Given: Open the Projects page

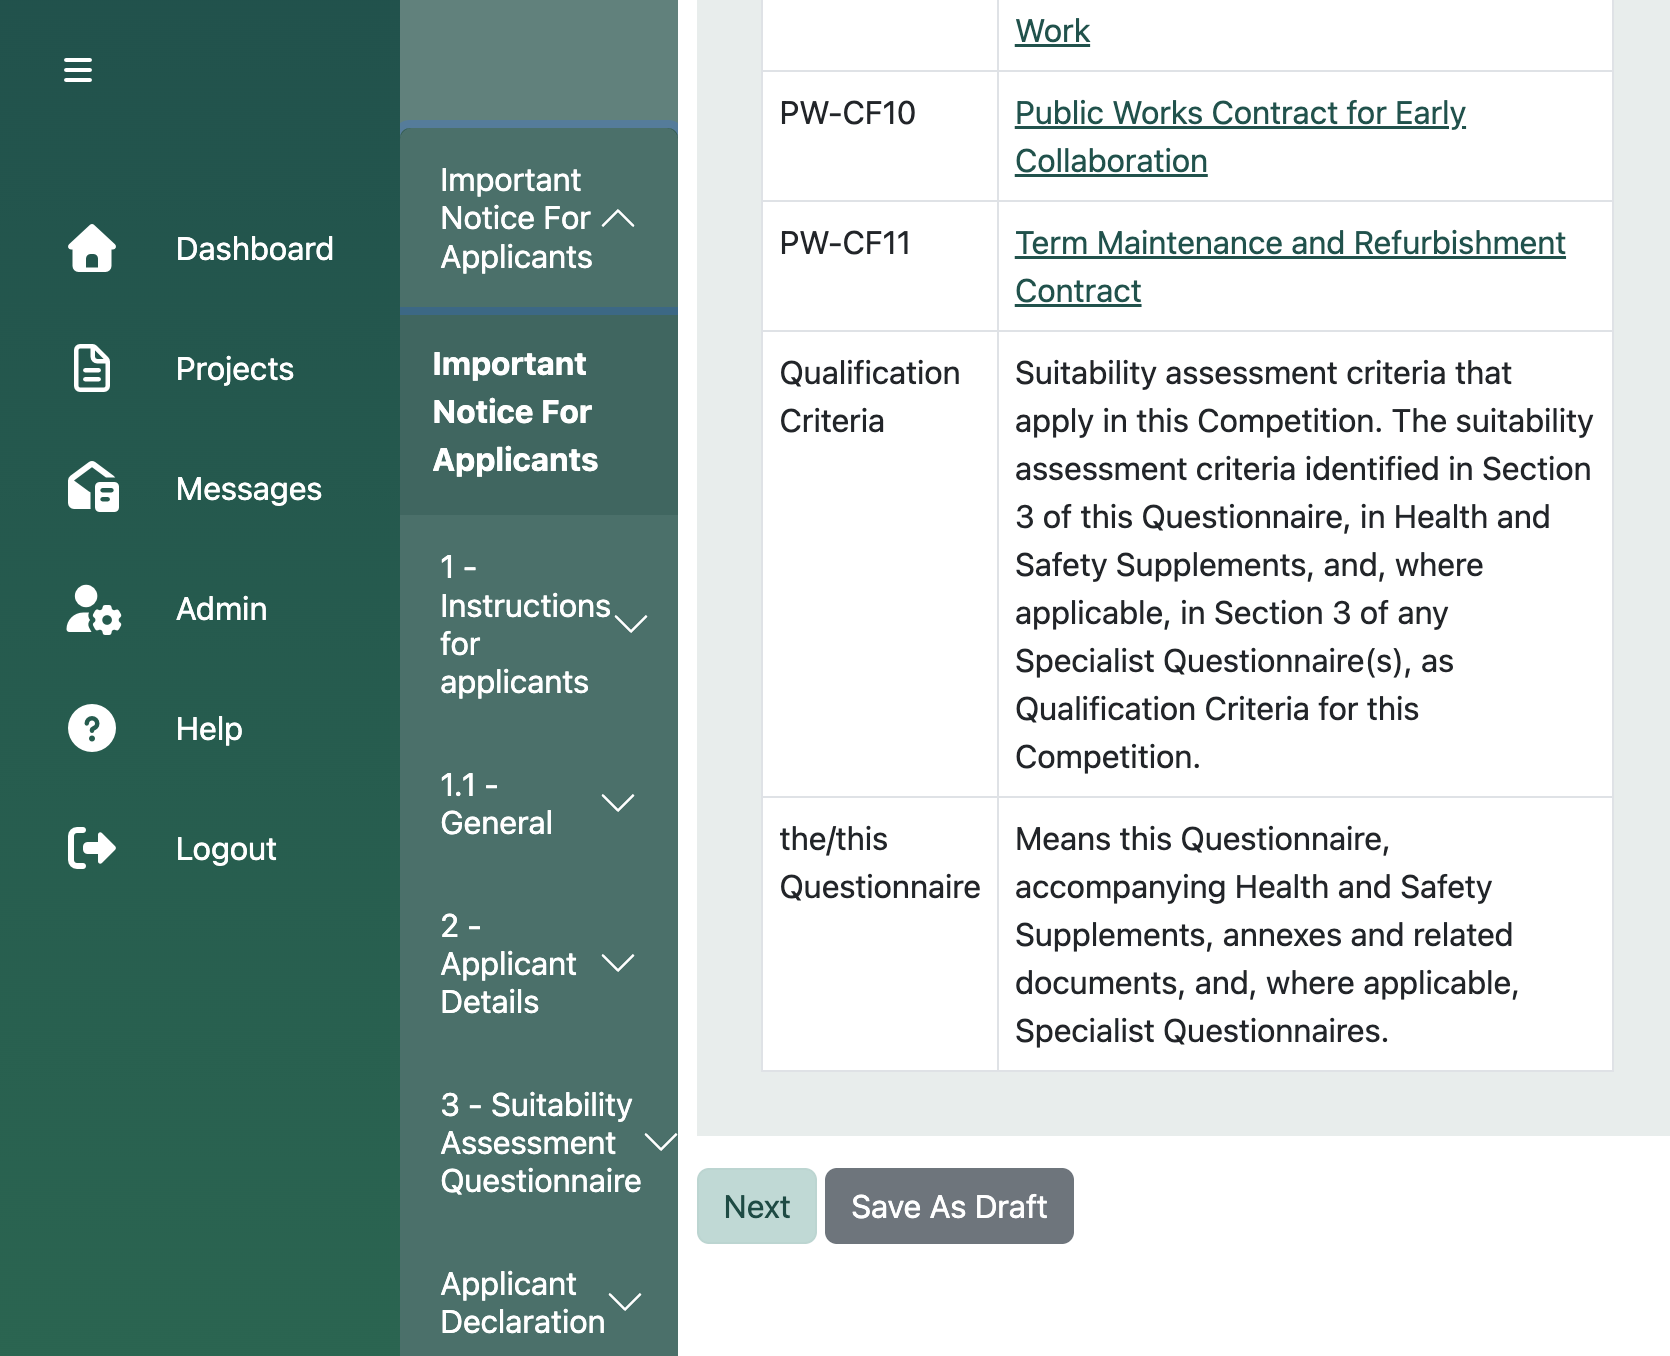Looking at the screenshot, I should tap(235, 369).
